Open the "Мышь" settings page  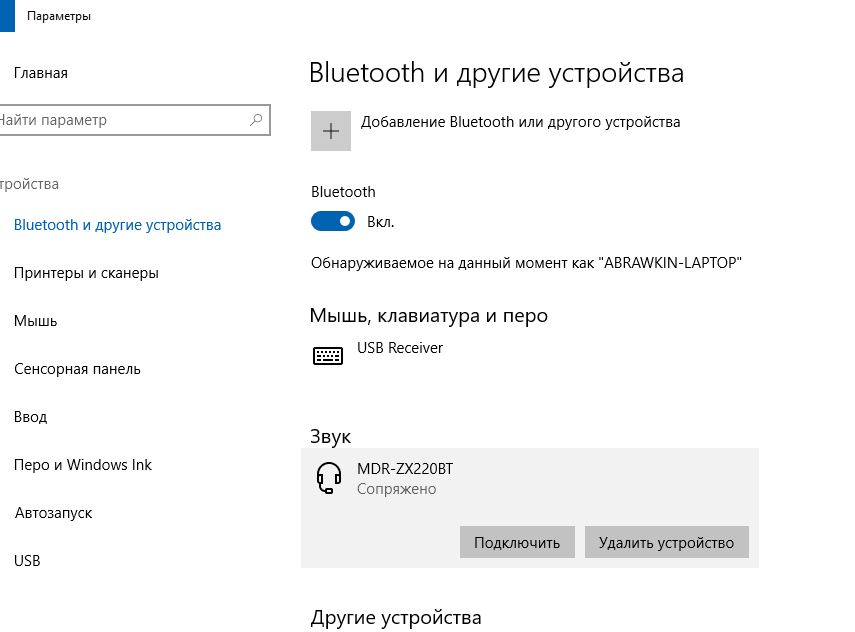[36, 321]
